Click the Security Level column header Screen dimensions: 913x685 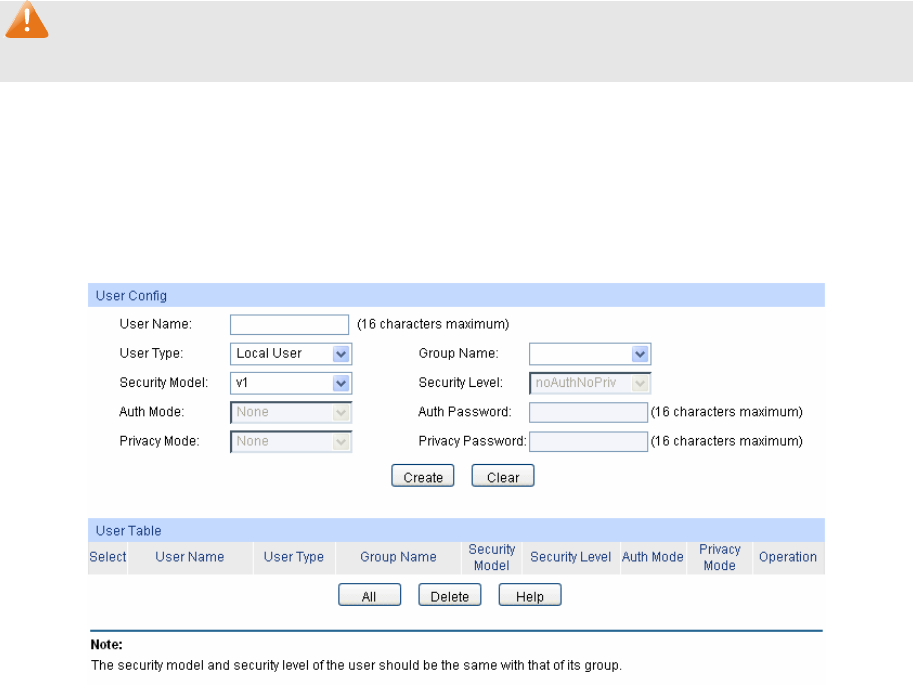coord(571,557)
